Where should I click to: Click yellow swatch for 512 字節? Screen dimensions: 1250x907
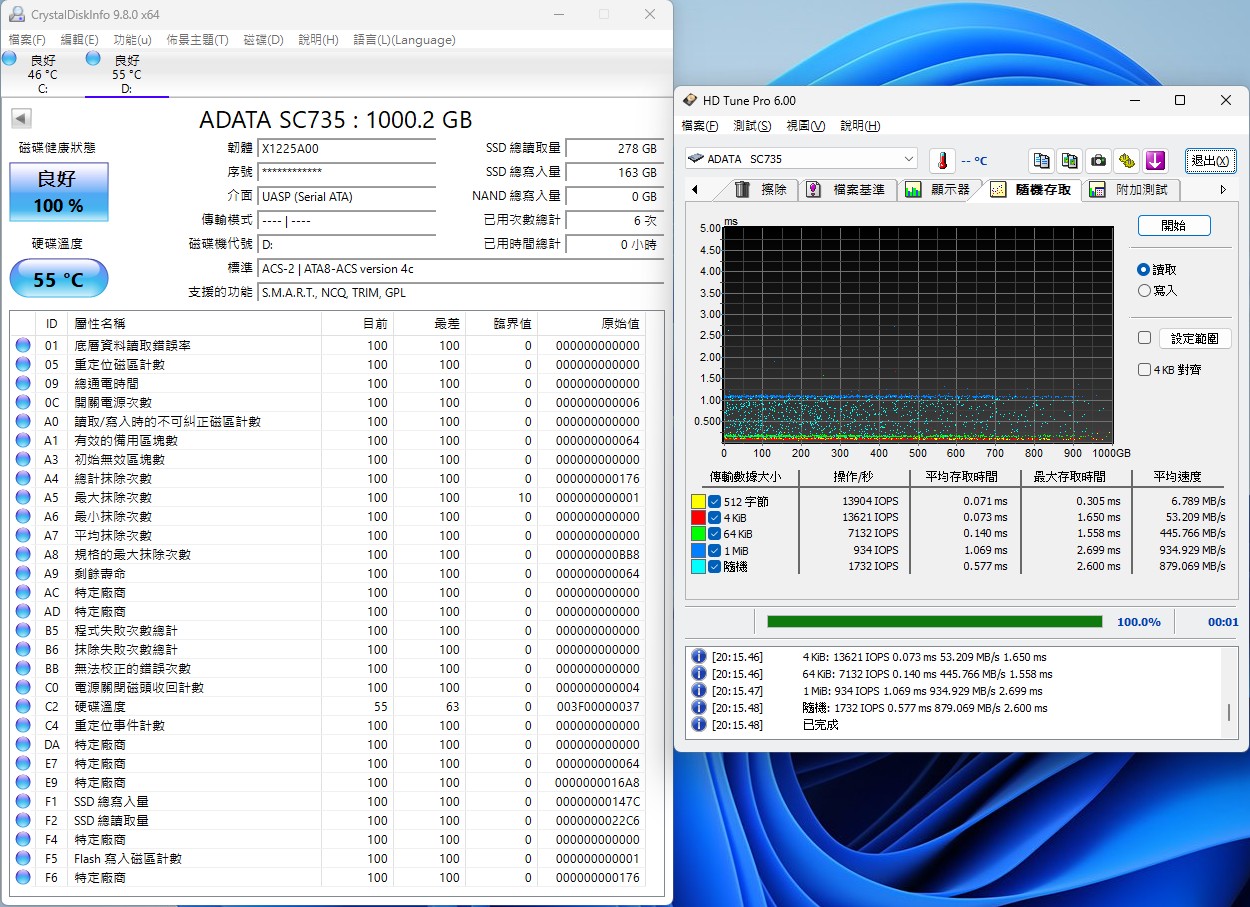tap(698, 502)
